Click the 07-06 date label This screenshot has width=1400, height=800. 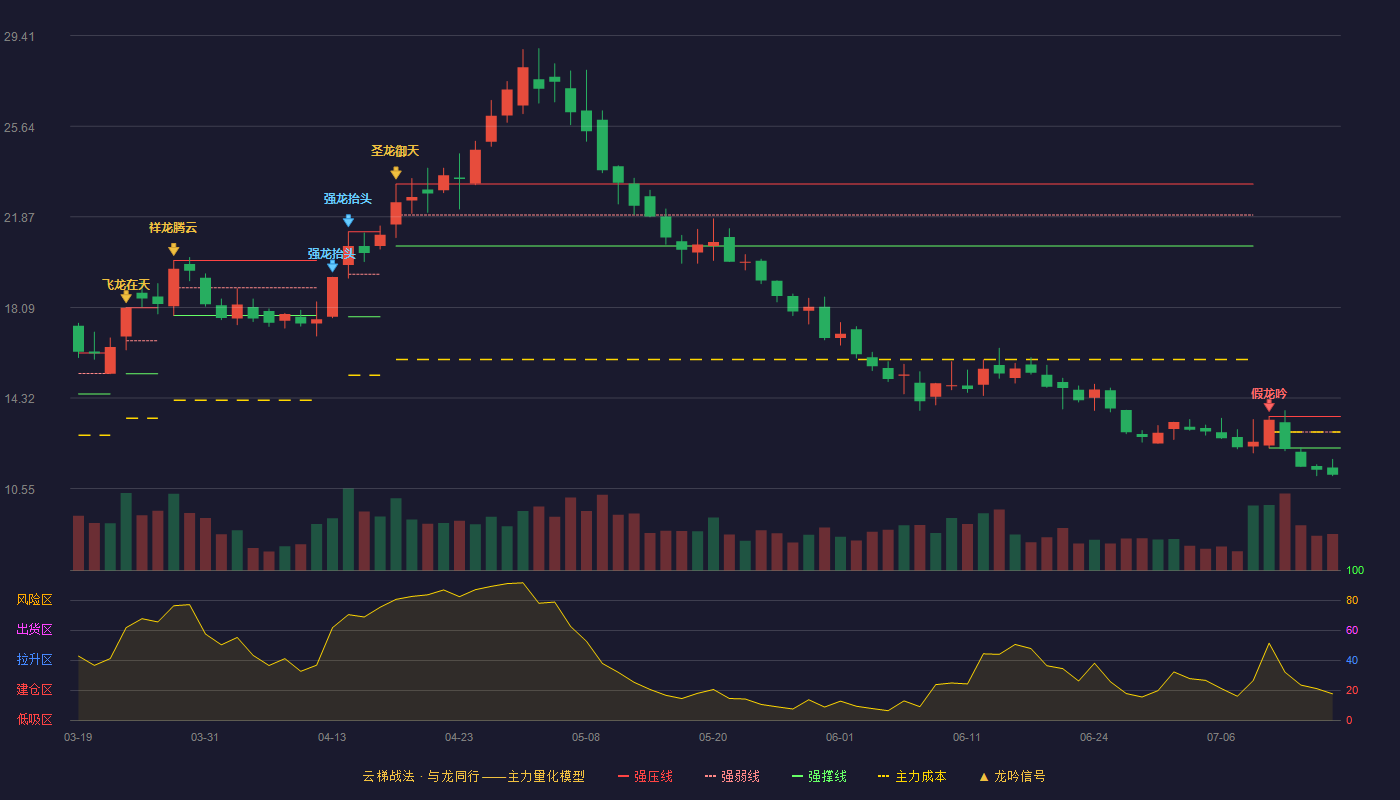point(1221,737)
